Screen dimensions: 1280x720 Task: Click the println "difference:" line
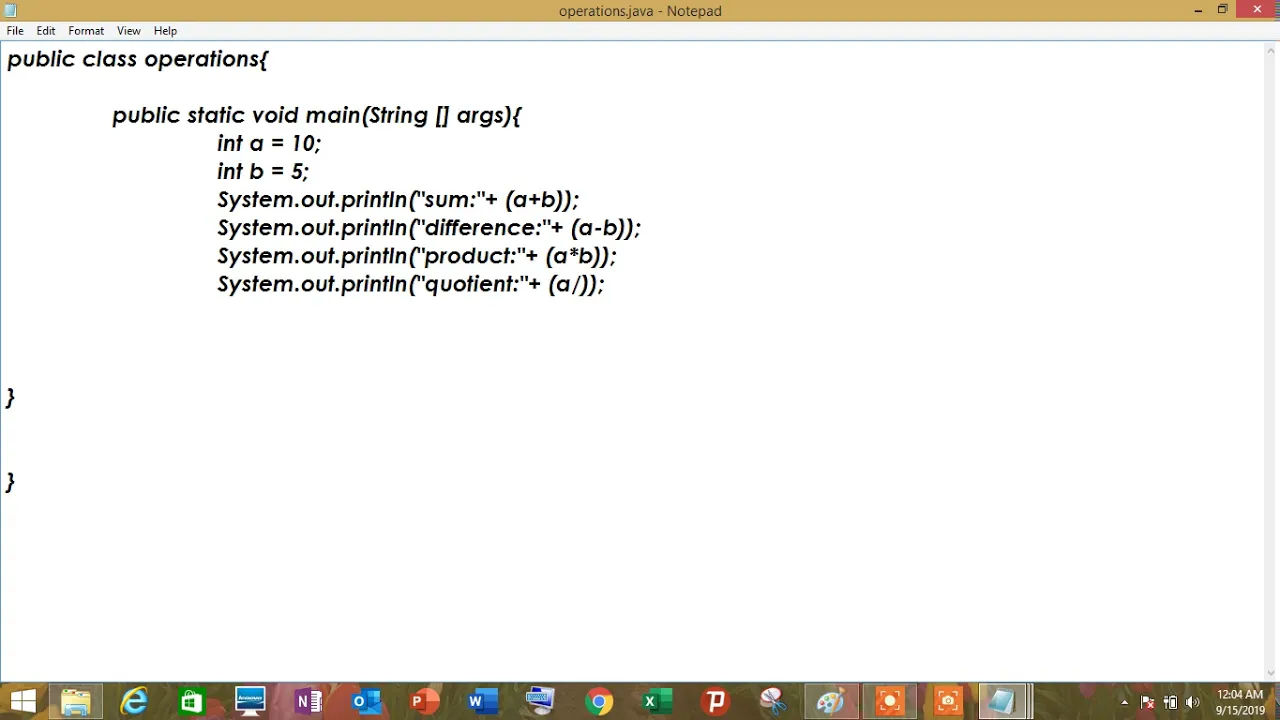coord(429,228)
